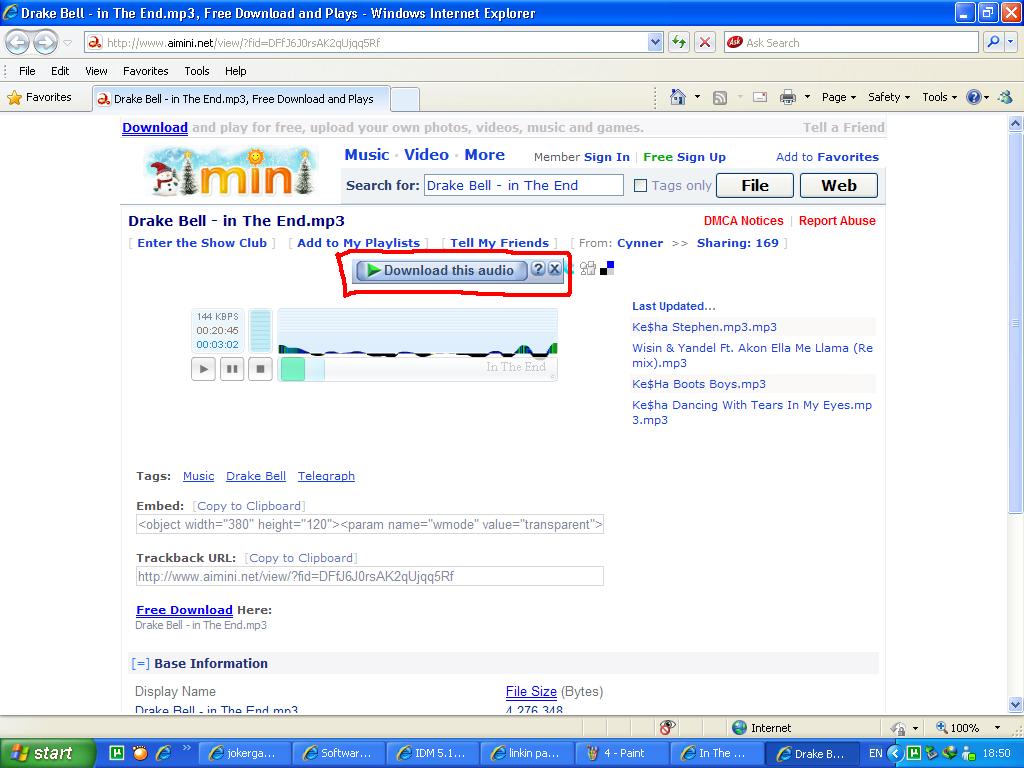Click the File search button
The width and height of the screenshot is (1024, 768).
pyautogui.click(x=755, y=185)
